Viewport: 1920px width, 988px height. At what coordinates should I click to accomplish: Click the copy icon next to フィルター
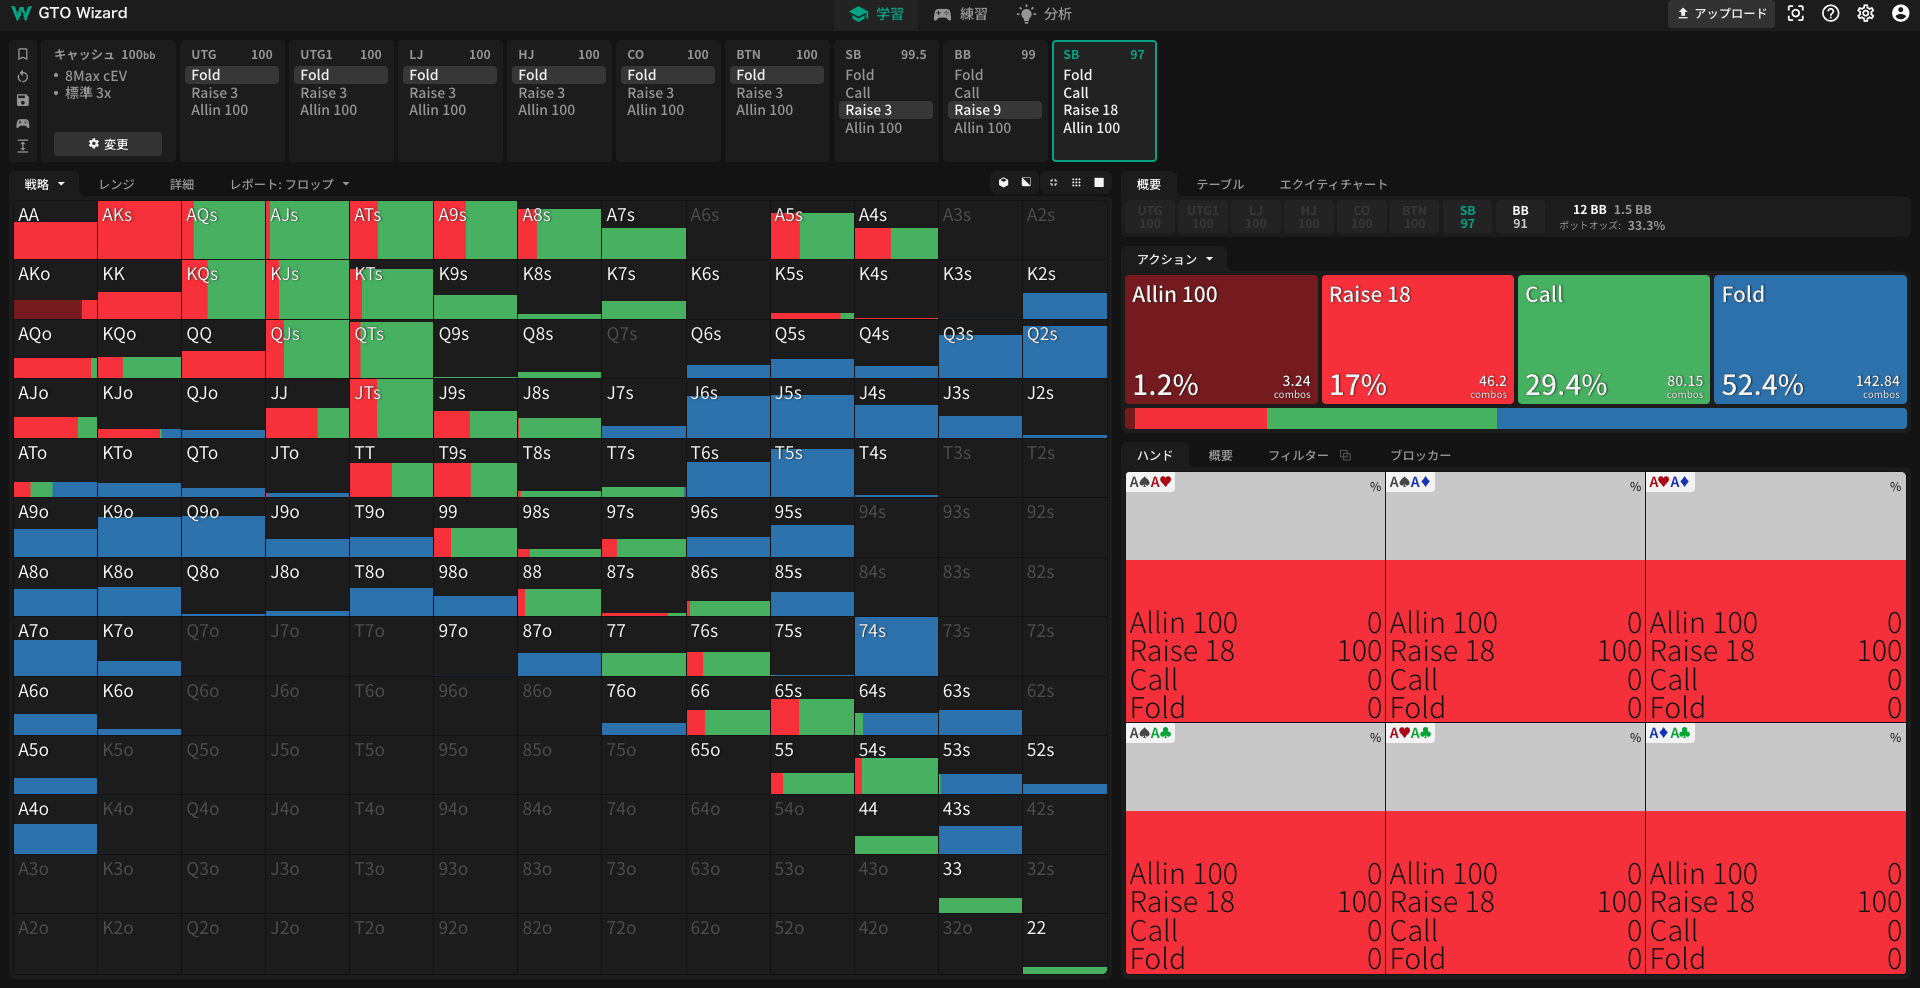pyautogui.click(x=1346, y=455)
